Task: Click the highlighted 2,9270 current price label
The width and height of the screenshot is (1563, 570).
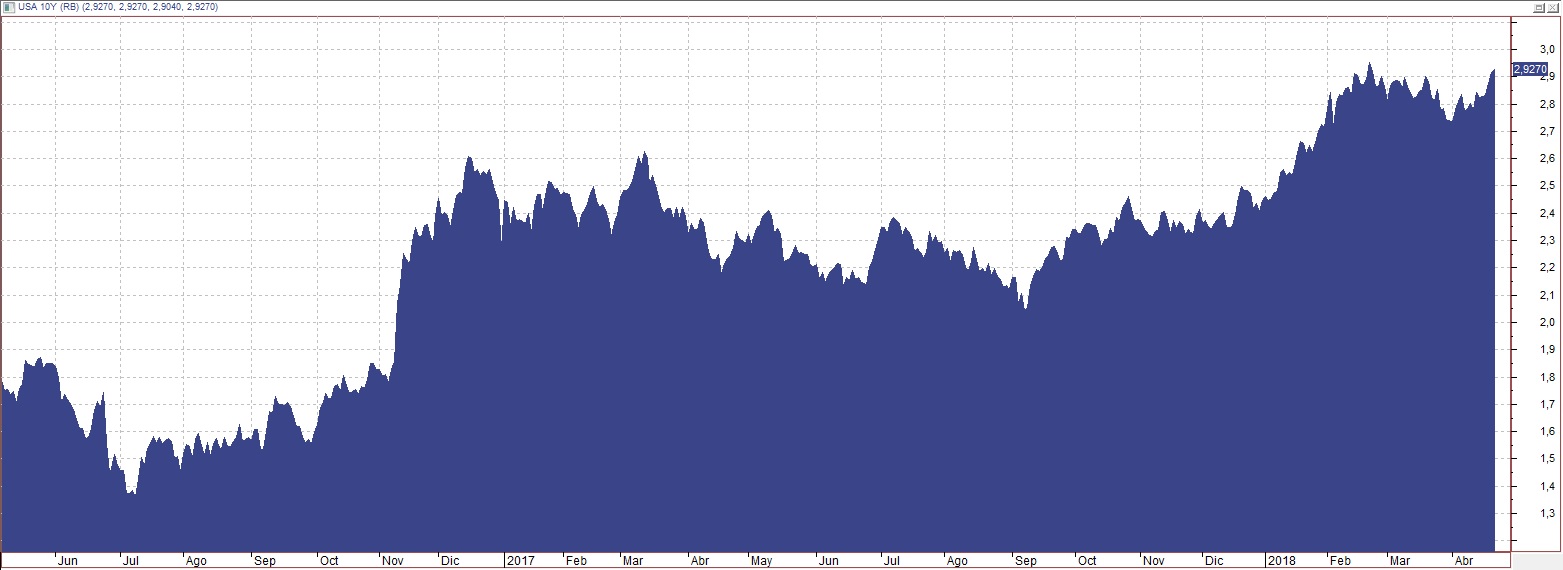Action: pyautogui.click(x=1531, y=69)
